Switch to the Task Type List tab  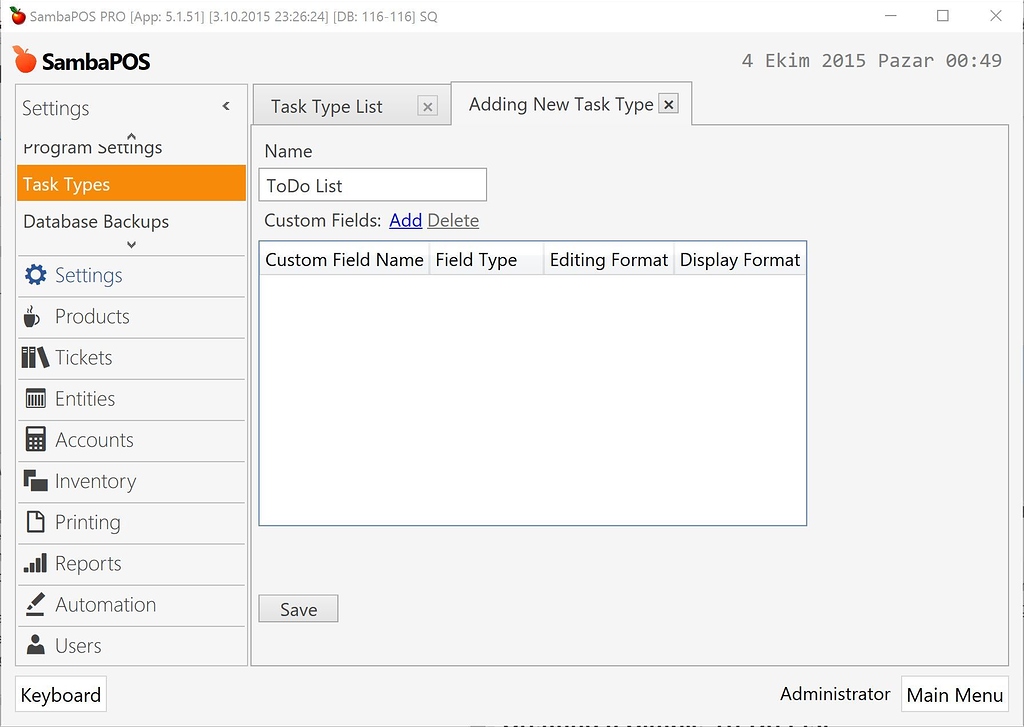pyautogui.click(x=329, y=104)
